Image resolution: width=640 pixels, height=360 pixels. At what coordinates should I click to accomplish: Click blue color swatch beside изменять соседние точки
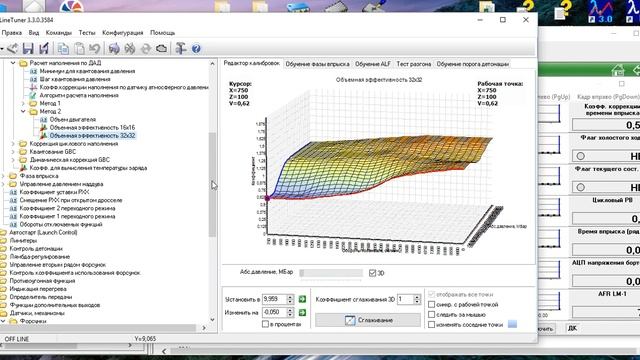(512, 324)
